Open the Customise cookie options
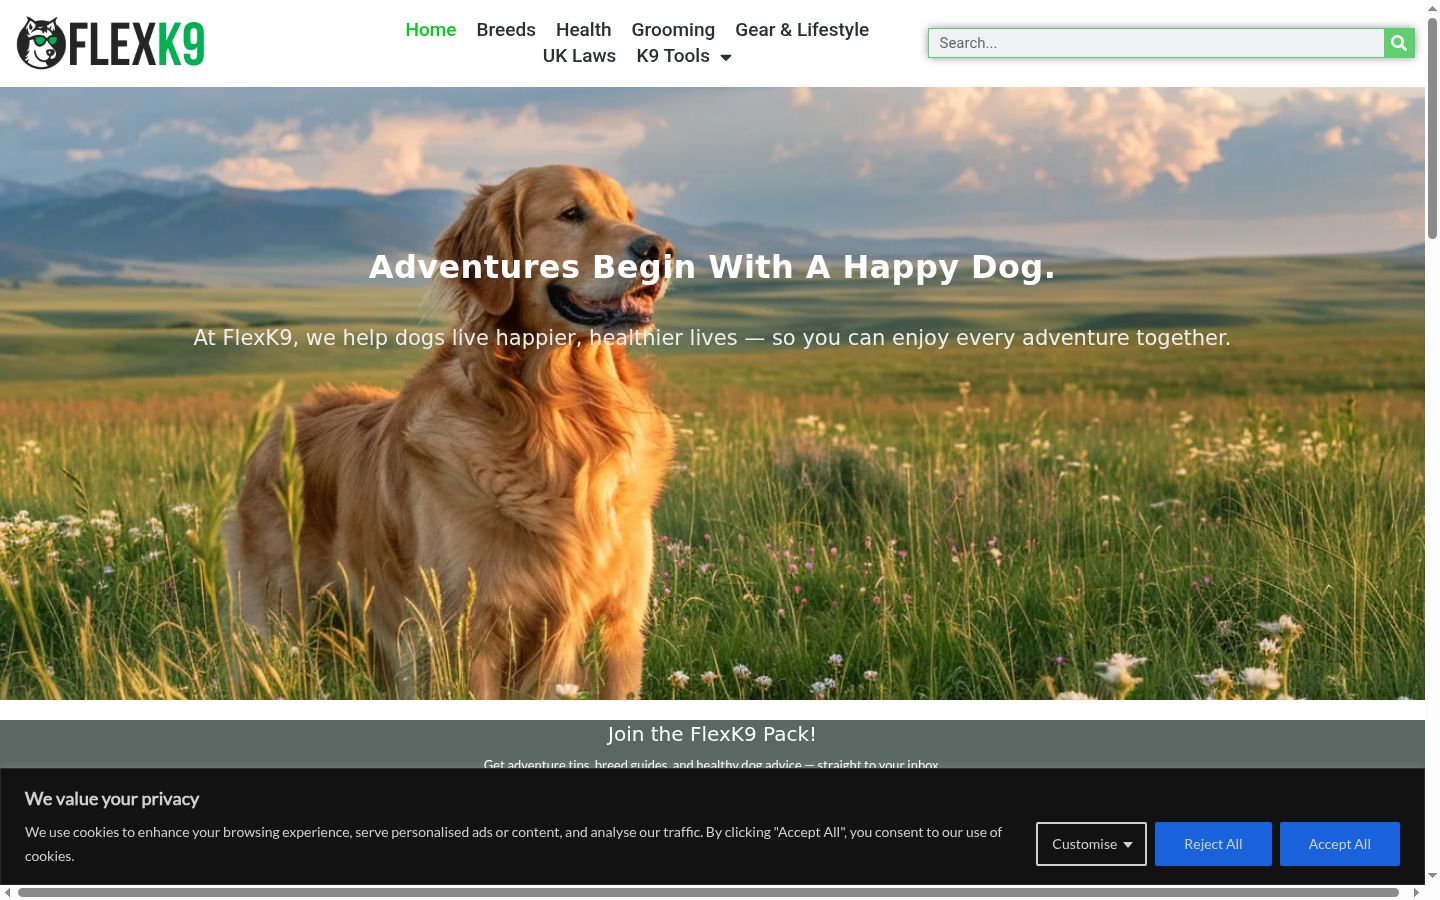Screen dimensions: 1440x900 tap(1091, 844)
